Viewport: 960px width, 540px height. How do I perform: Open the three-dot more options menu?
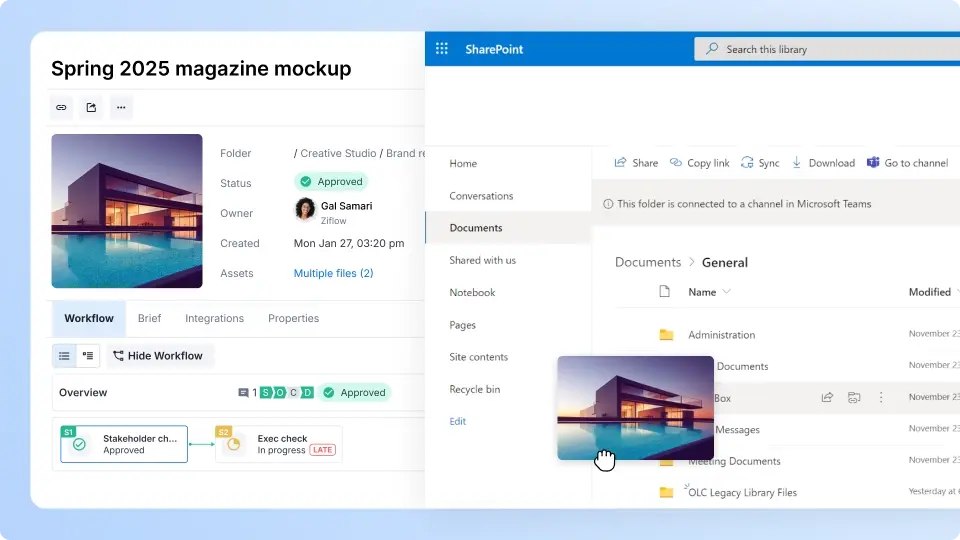pos(121,108)
